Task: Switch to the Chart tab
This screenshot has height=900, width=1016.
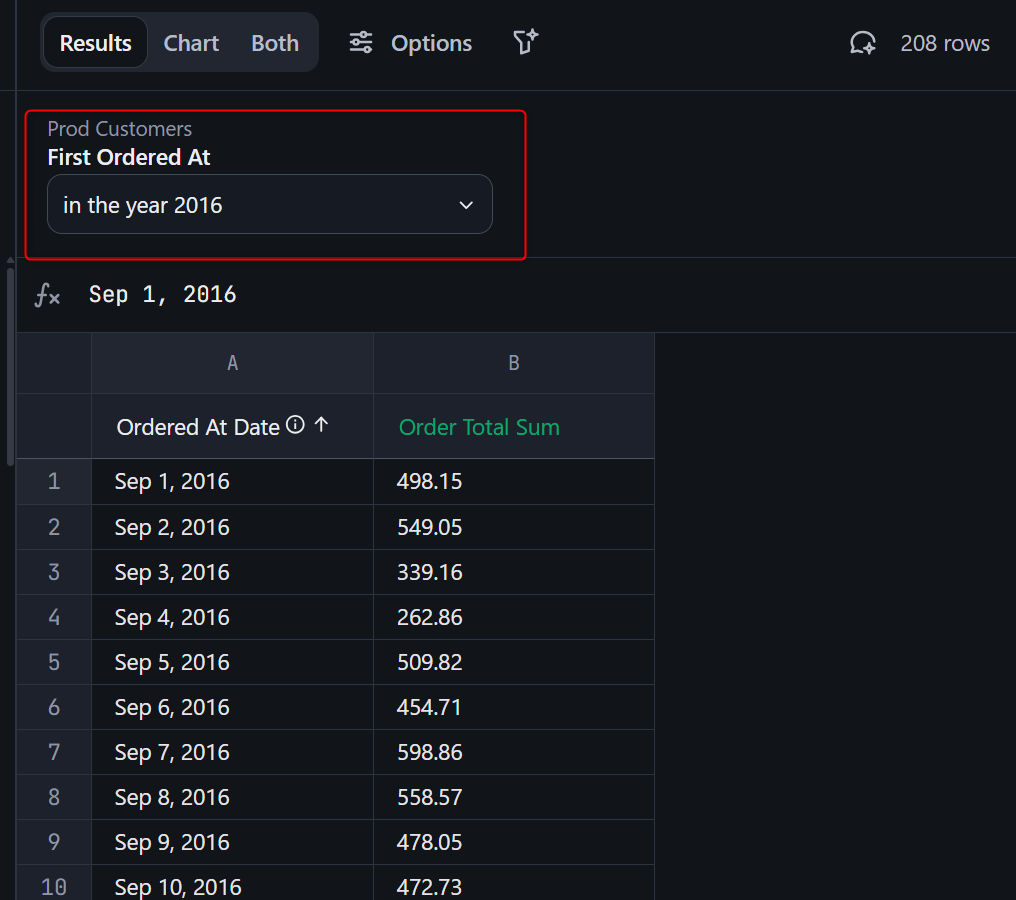Action: 191,43
